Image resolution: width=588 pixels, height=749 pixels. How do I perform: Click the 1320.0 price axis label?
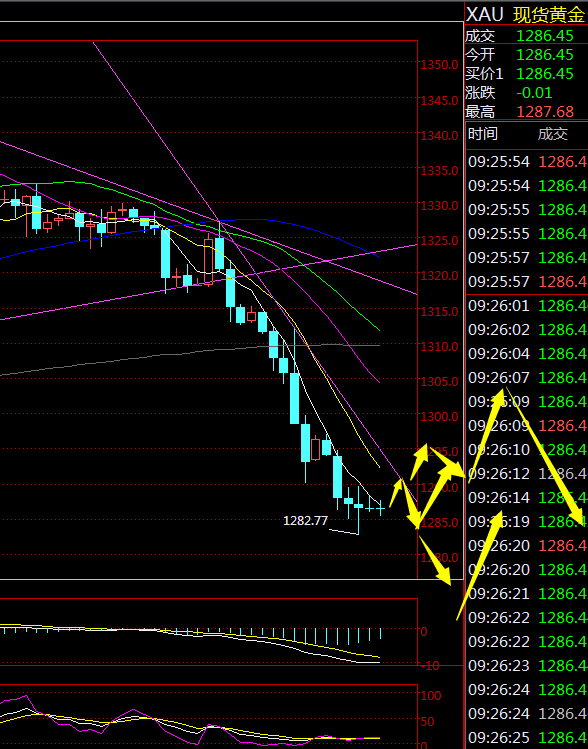point(439,276)
